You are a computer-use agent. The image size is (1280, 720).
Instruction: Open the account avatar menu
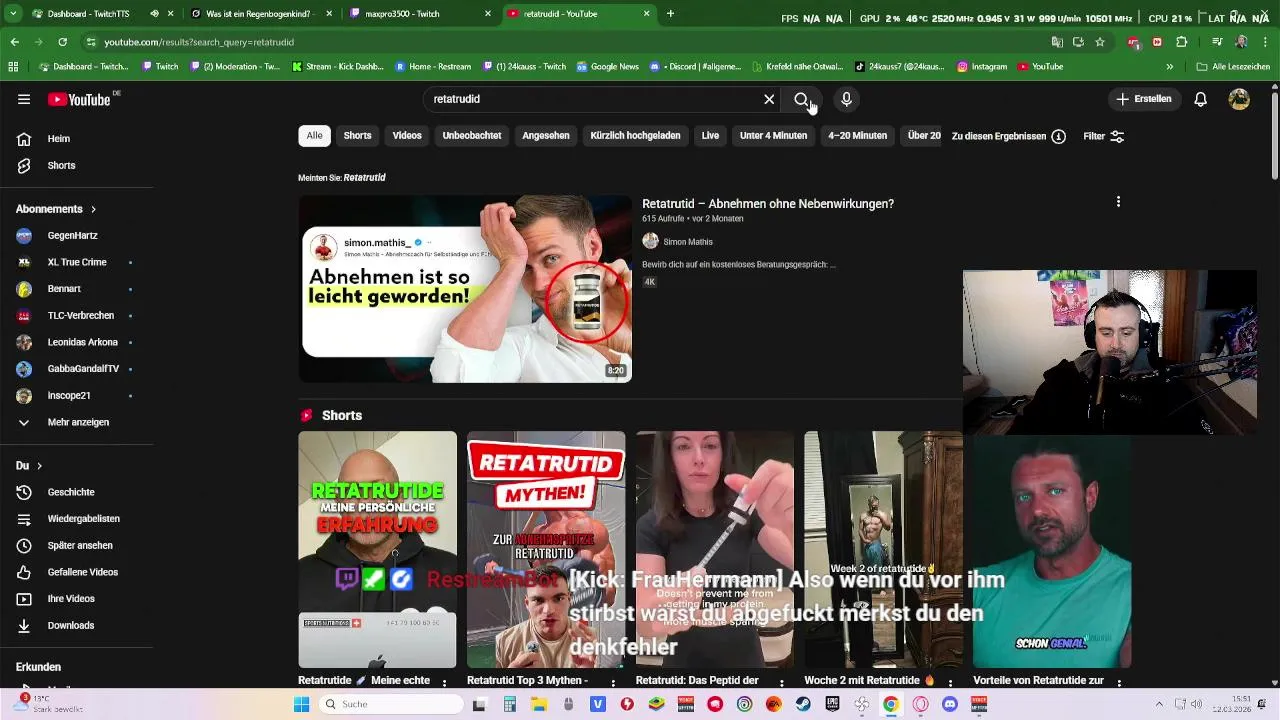pyautogui.click(x=1239, y=99)
